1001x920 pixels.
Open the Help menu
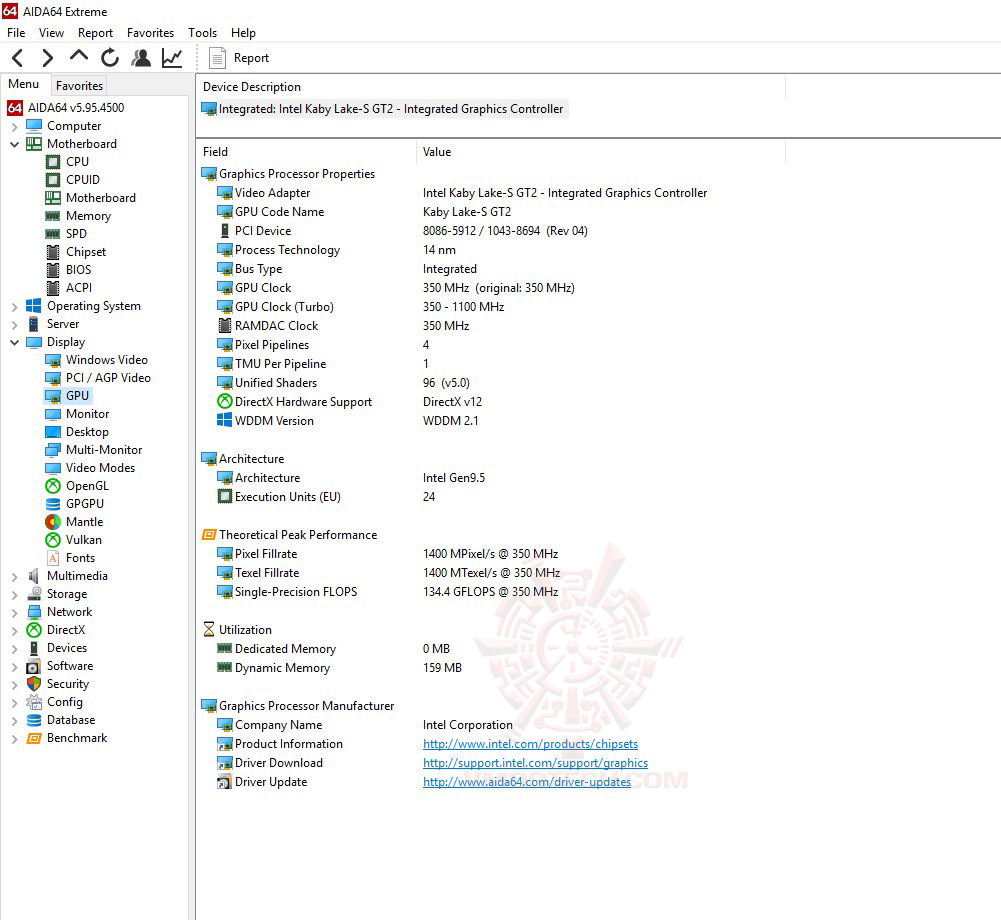pyautogui.click(x=243, y=33)
